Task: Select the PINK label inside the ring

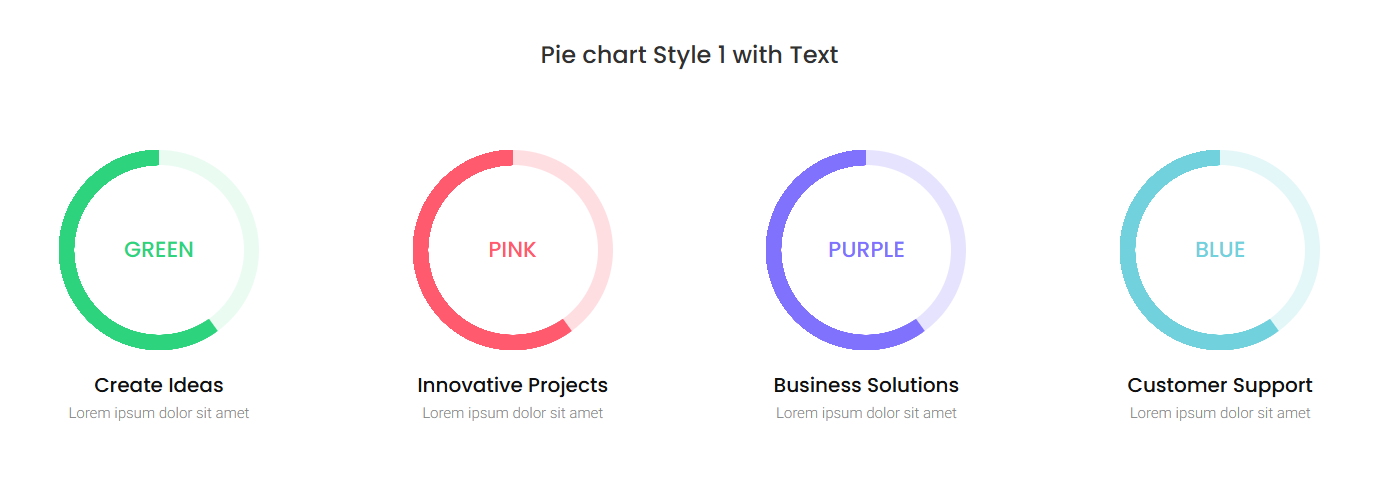Action: click(x=513, y=250)
